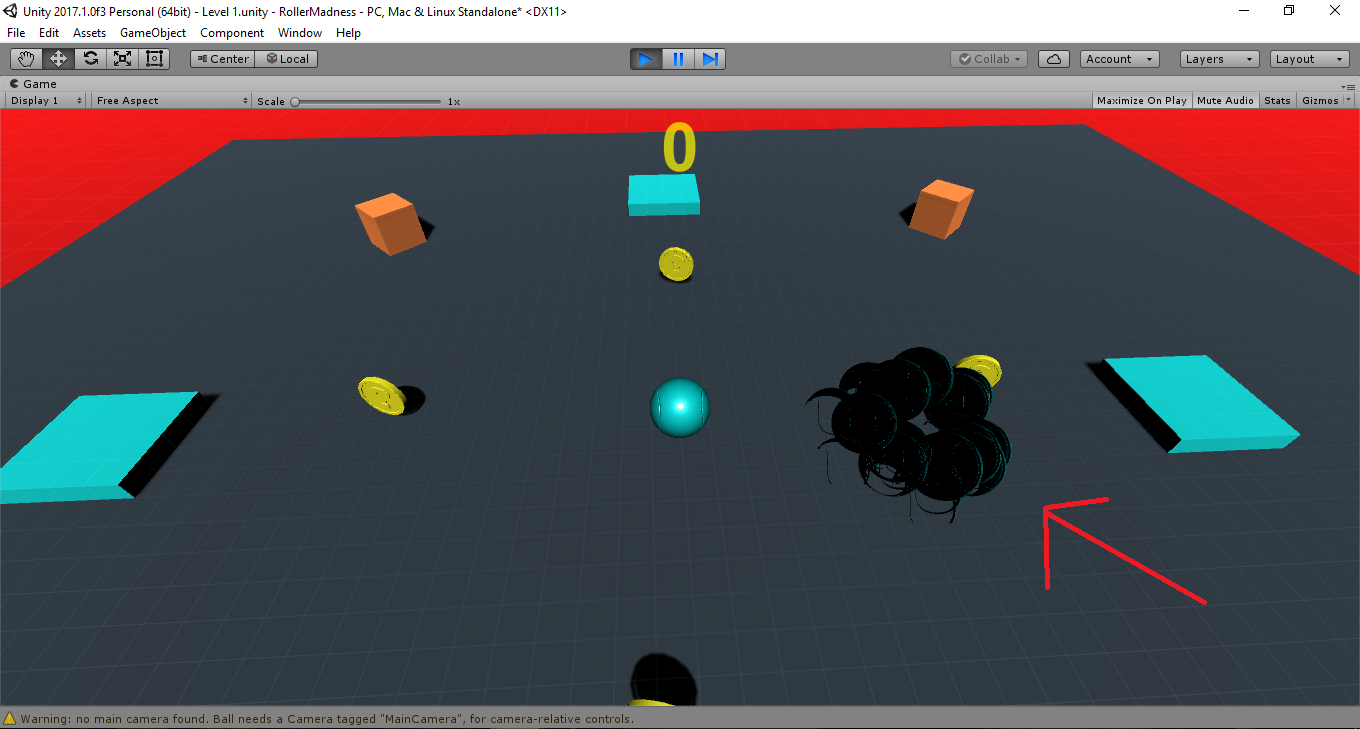Screen dimensions: 1360x729
Task: Open the Account dropdown
Action: pos(1120,59)
